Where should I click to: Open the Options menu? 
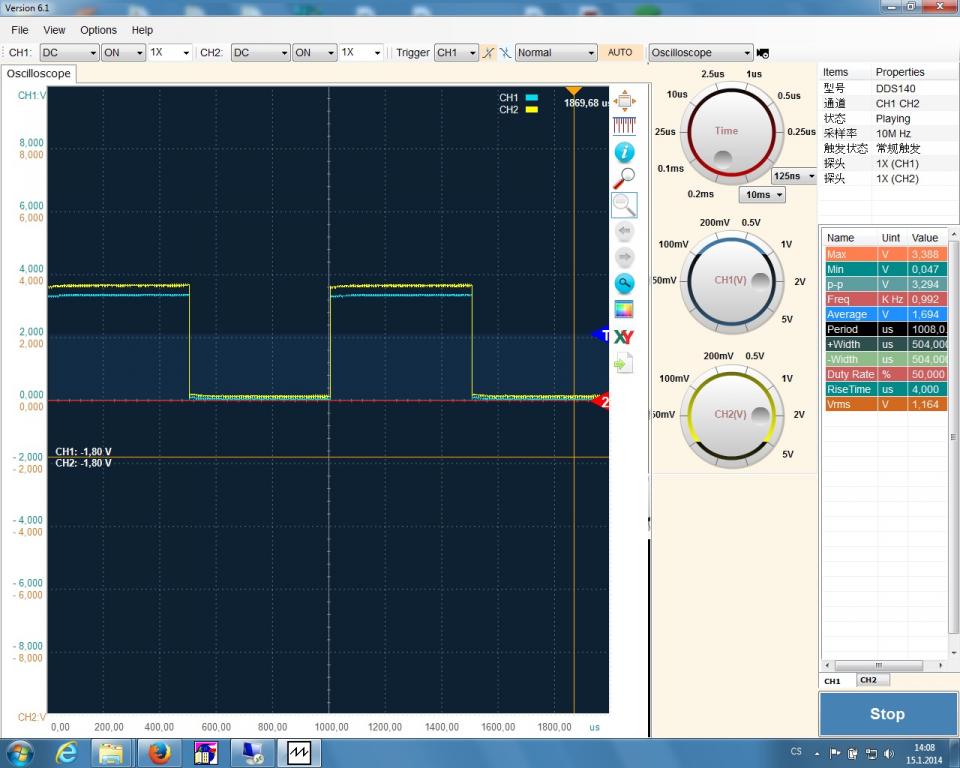pos(98,30)
